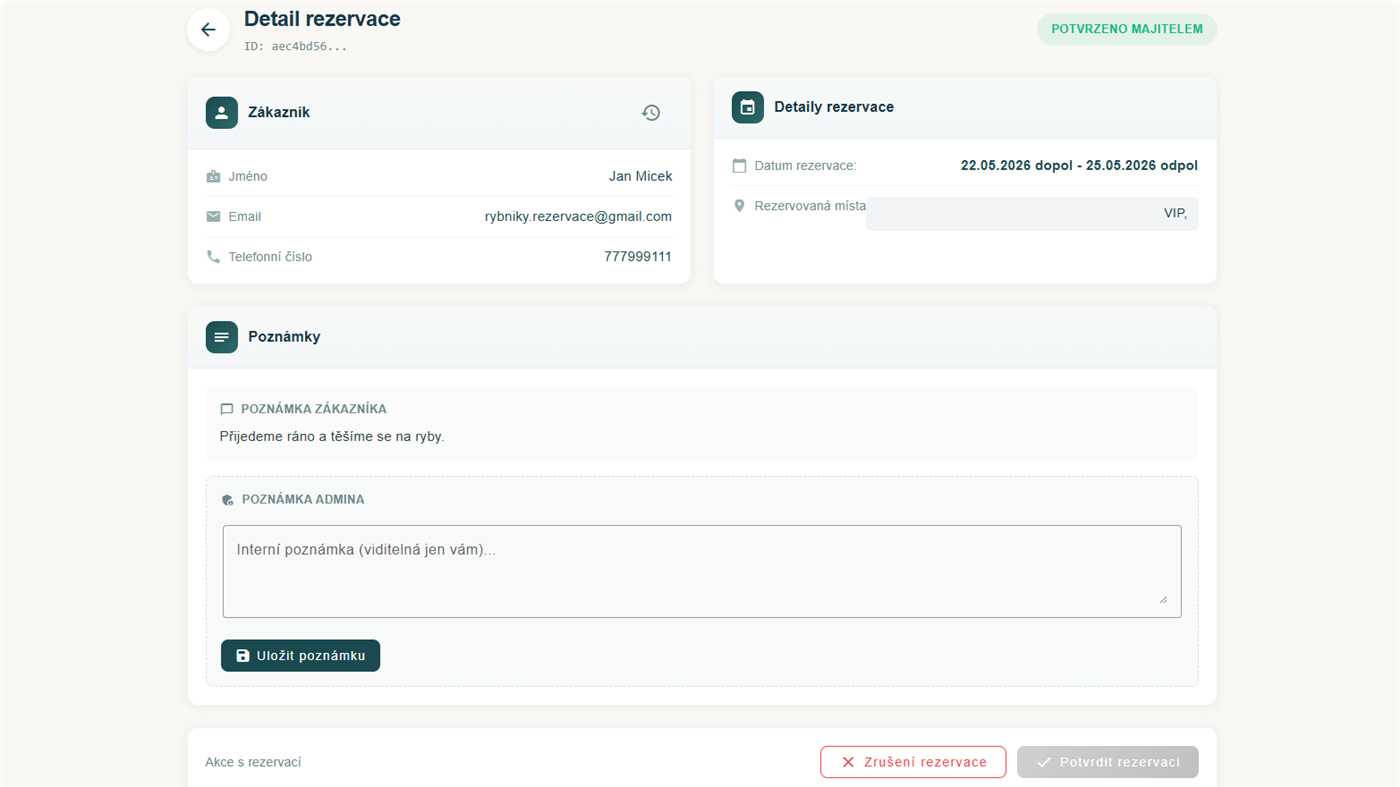
Task: Click the Poznámka zákazníka label
Action: pos(314,409)
